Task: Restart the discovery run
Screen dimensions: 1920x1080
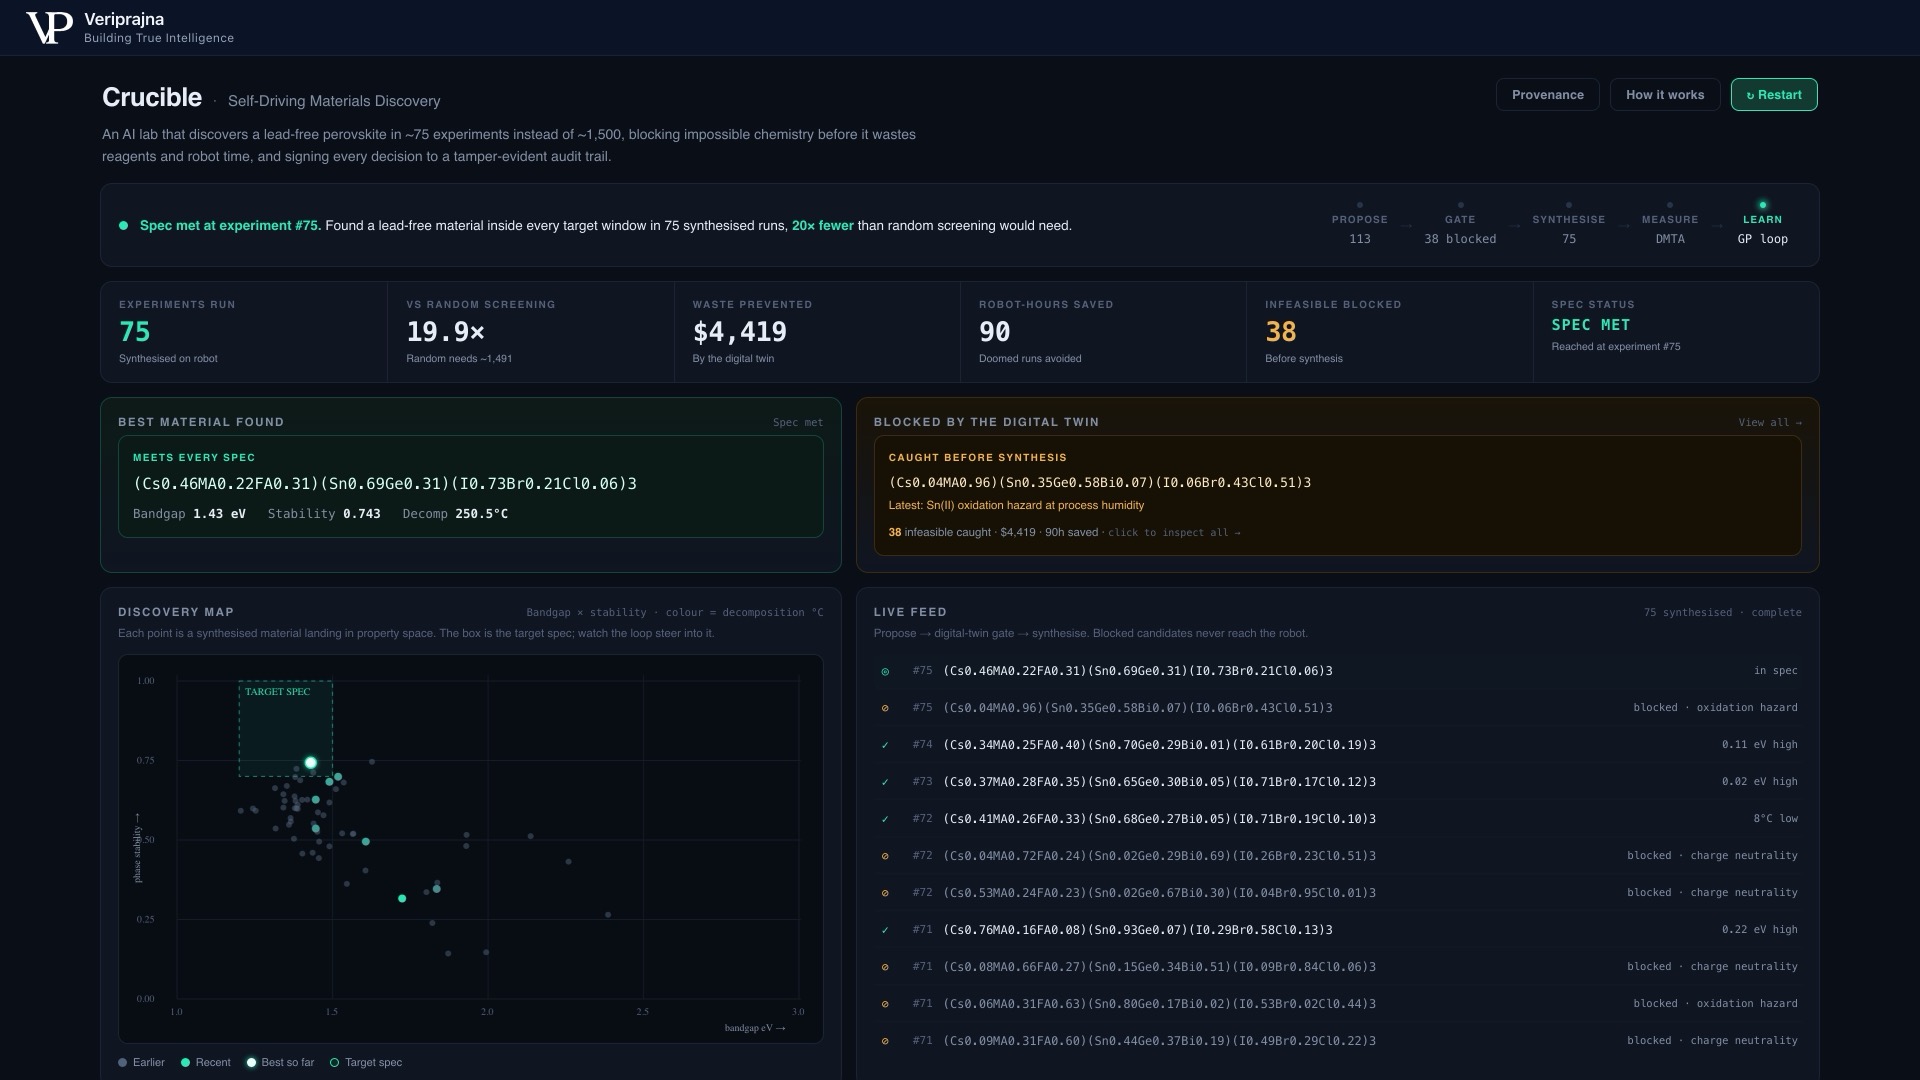Action: (1774, 95)
